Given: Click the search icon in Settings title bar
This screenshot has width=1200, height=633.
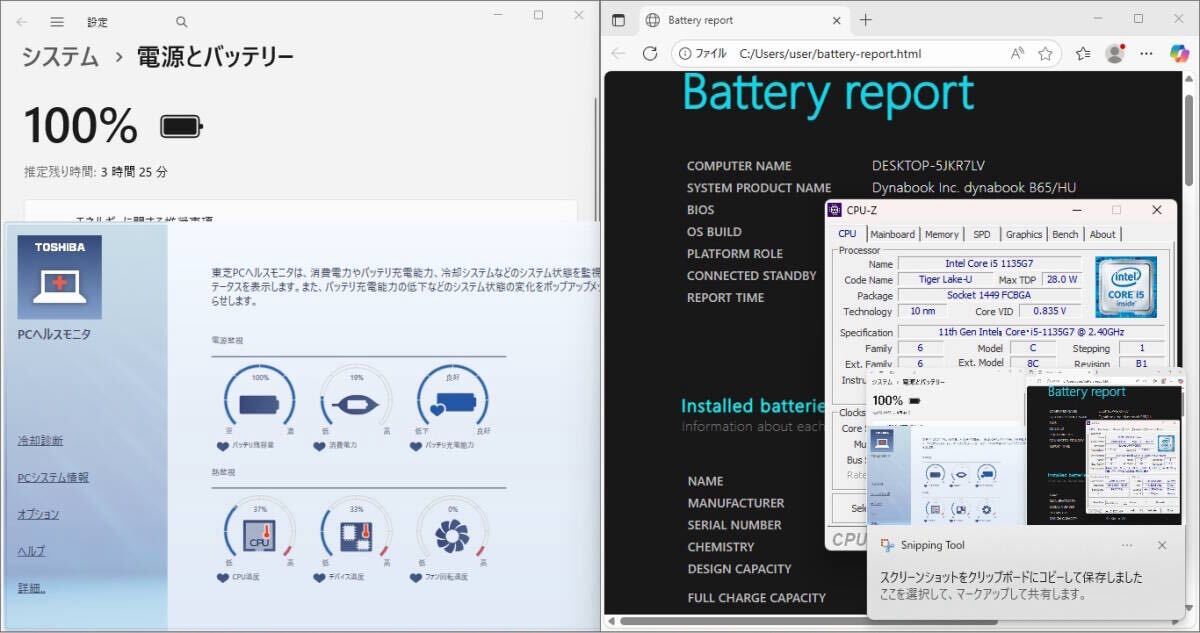Looking at the screenshot, I should pos(181,21).
